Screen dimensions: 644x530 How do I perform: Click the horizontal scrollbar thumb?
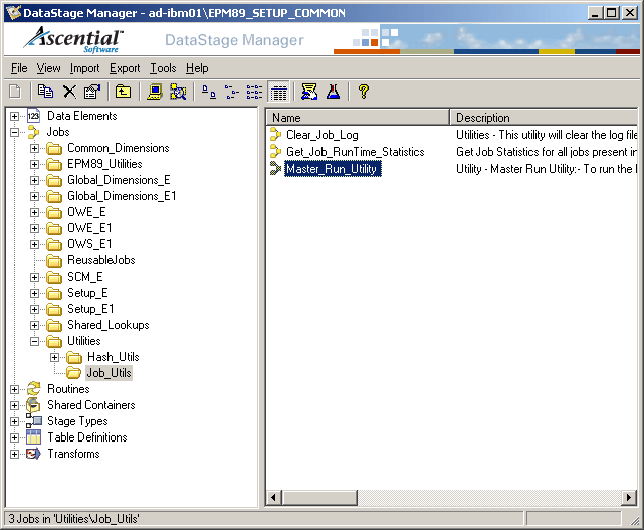tap(320, 498)
